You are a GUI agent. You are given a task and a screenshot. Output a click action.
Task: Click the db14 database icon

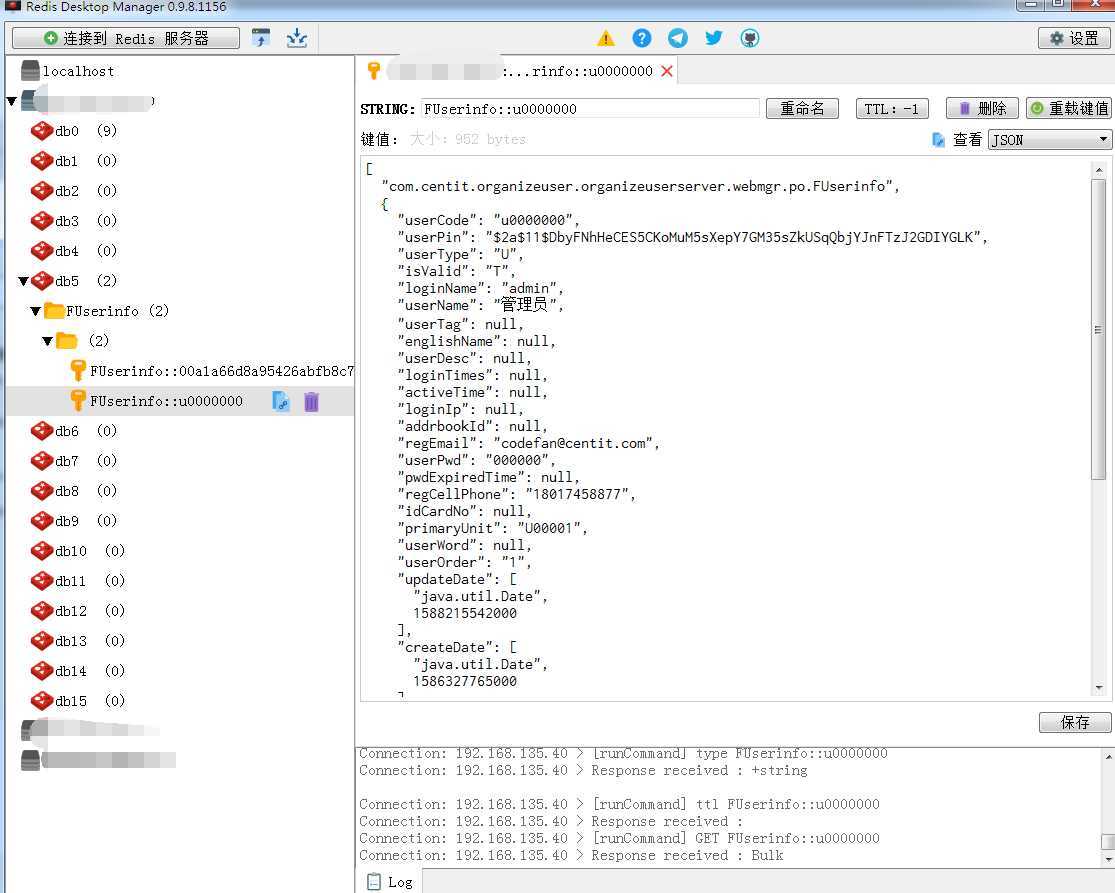click(42, 671)
